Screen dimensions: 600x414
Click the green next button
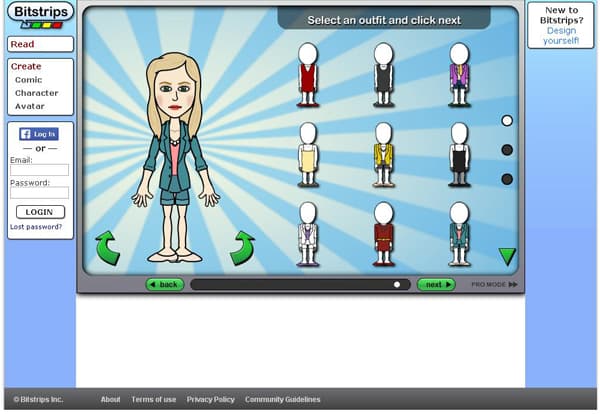coord(436,285)
